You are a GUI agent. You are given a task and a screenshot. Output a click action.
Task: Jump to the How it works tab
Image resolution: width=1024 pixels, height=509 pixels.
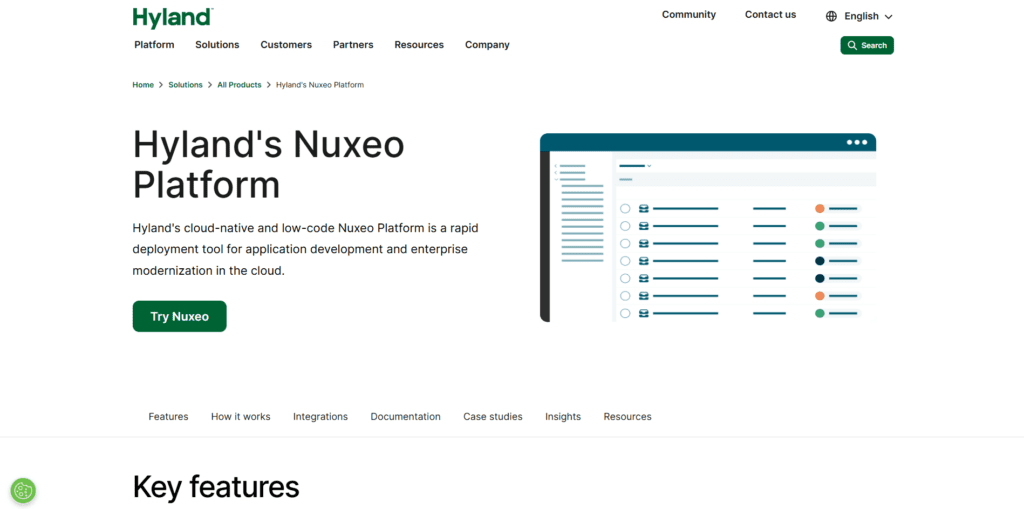pyautogui.click(x=240, y=416)
